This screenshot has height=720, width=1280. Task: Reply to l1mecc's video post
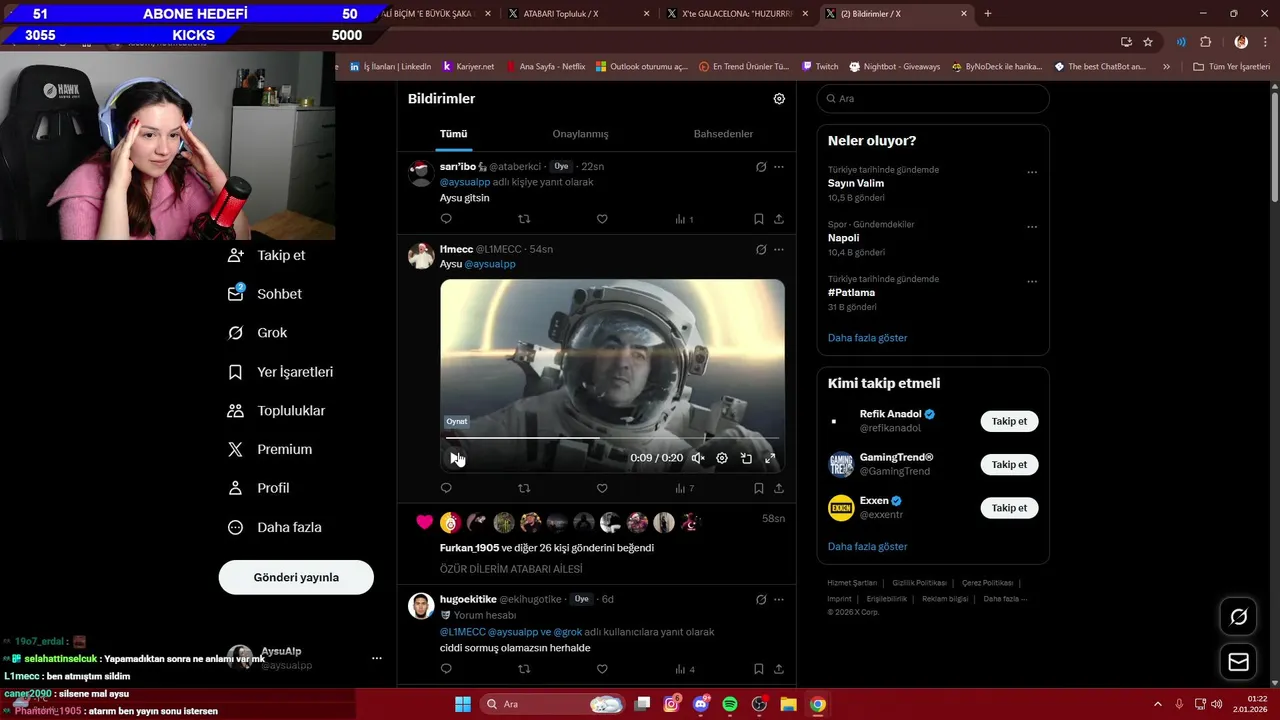[446, 489]
